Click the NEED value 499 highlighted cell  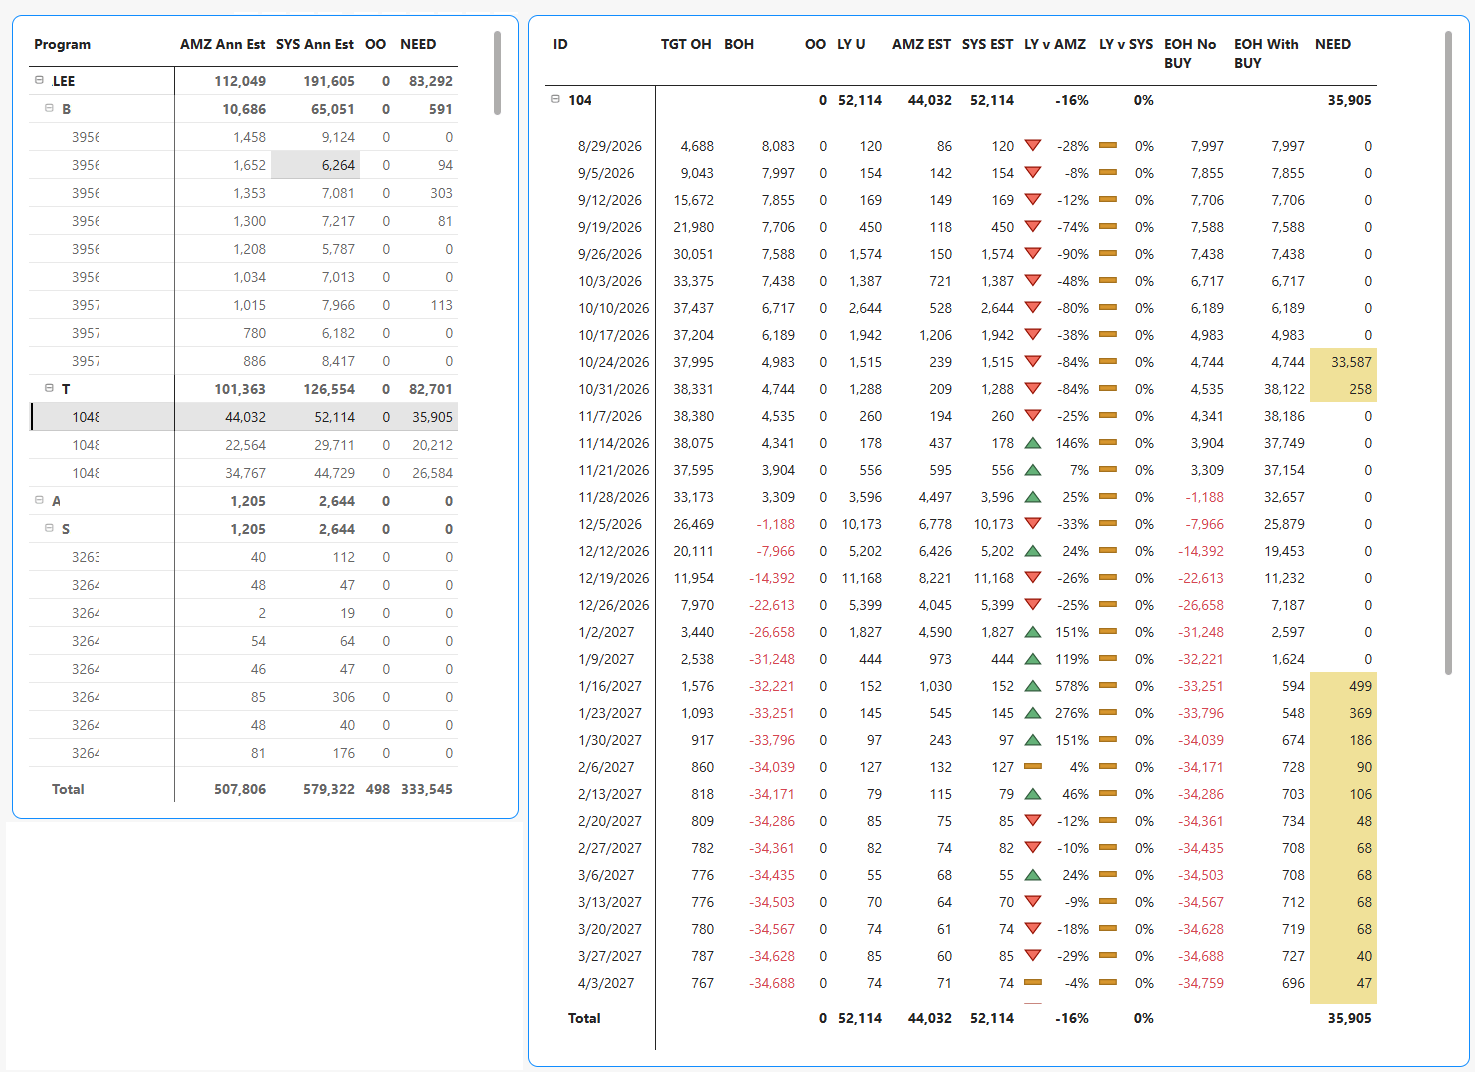(1343, 686)
